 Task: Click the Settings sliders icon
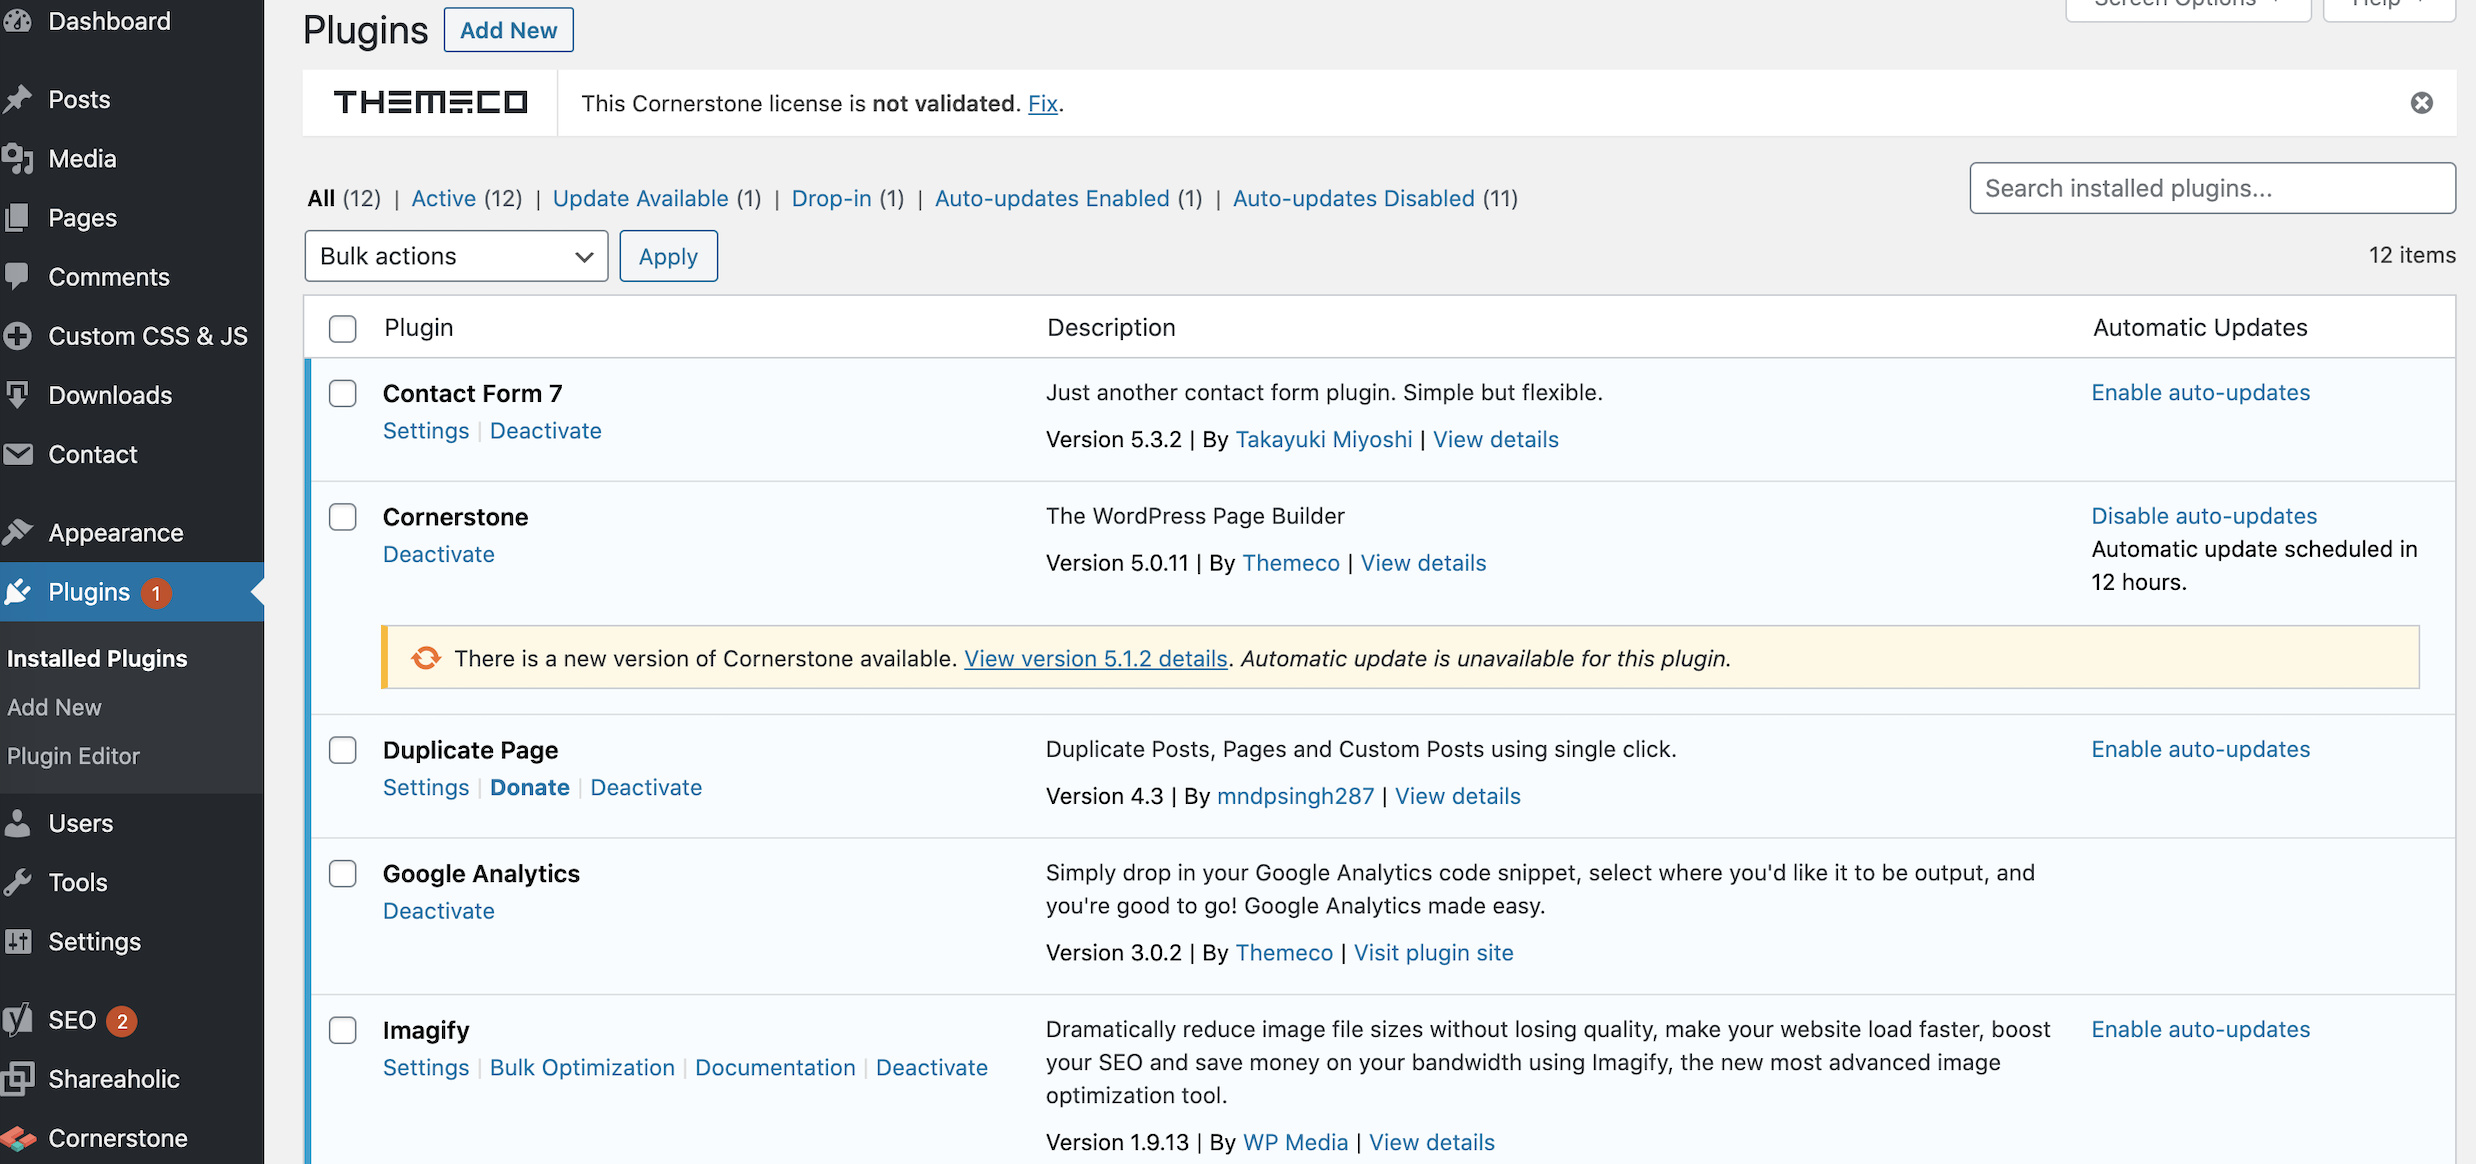coord(17,941)
